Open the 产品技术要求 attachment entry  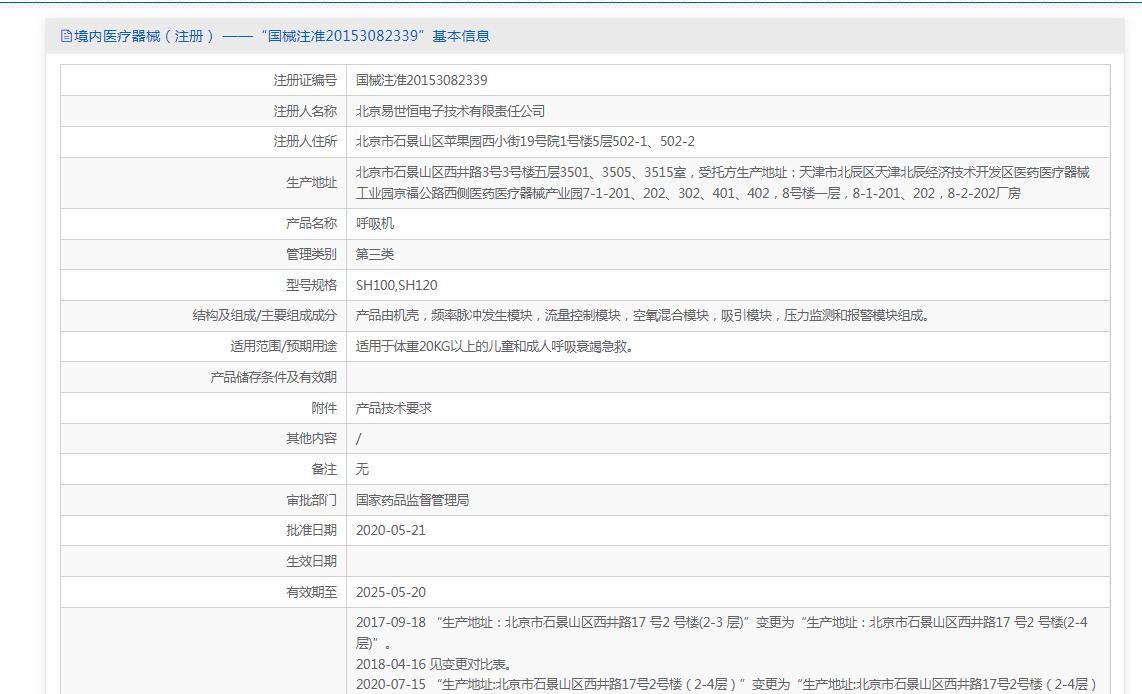(394, 408)
